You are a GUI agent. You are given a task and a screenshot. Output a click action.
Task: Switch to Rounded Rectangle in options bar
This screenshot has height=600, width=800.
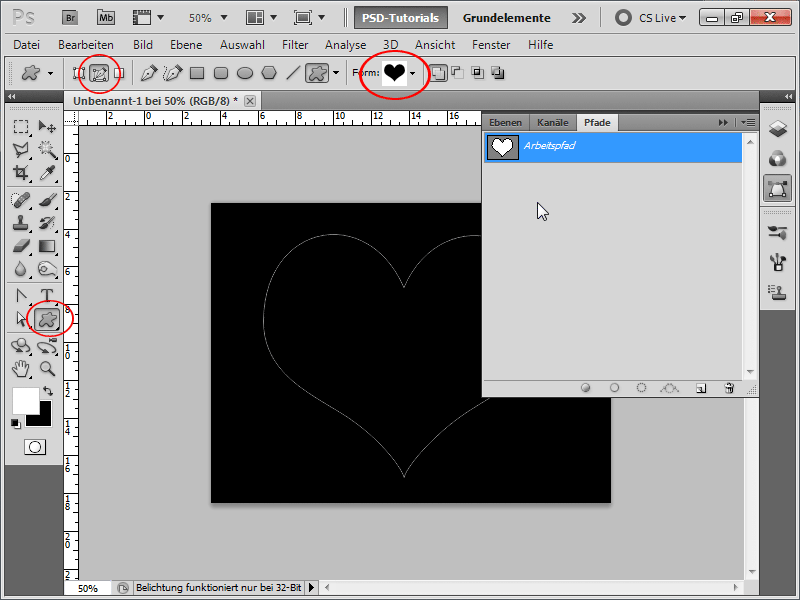(221, 73)
